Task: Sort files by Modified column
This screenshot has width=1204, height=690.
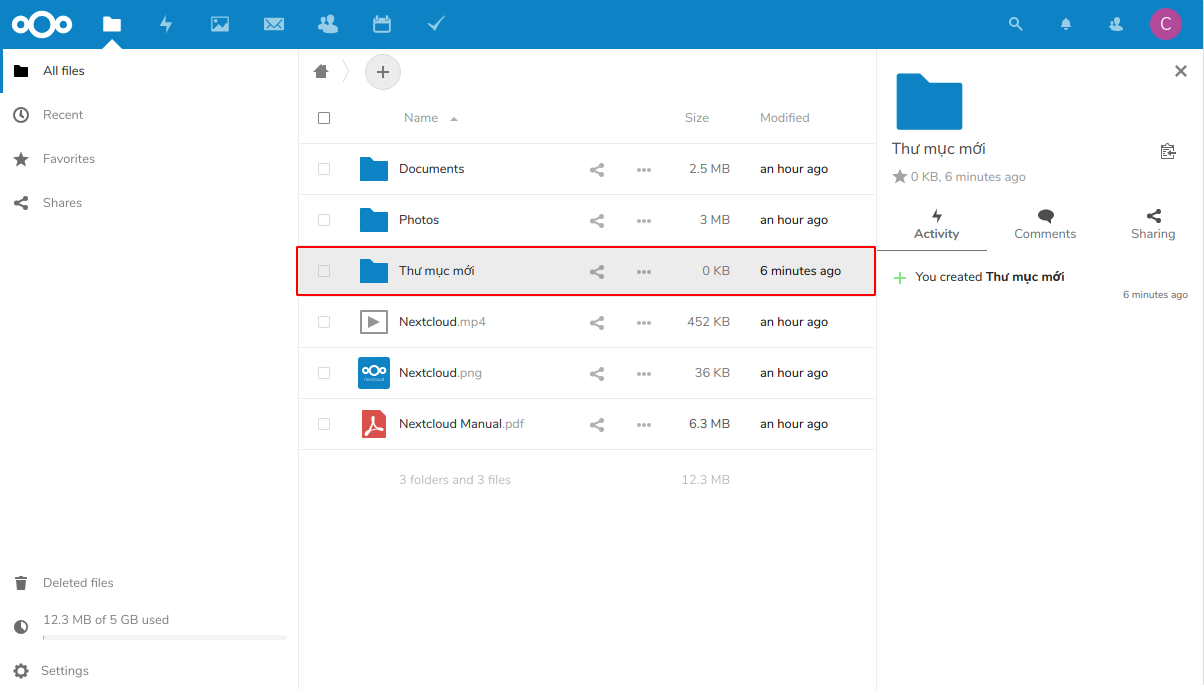Action: point(785,118)
